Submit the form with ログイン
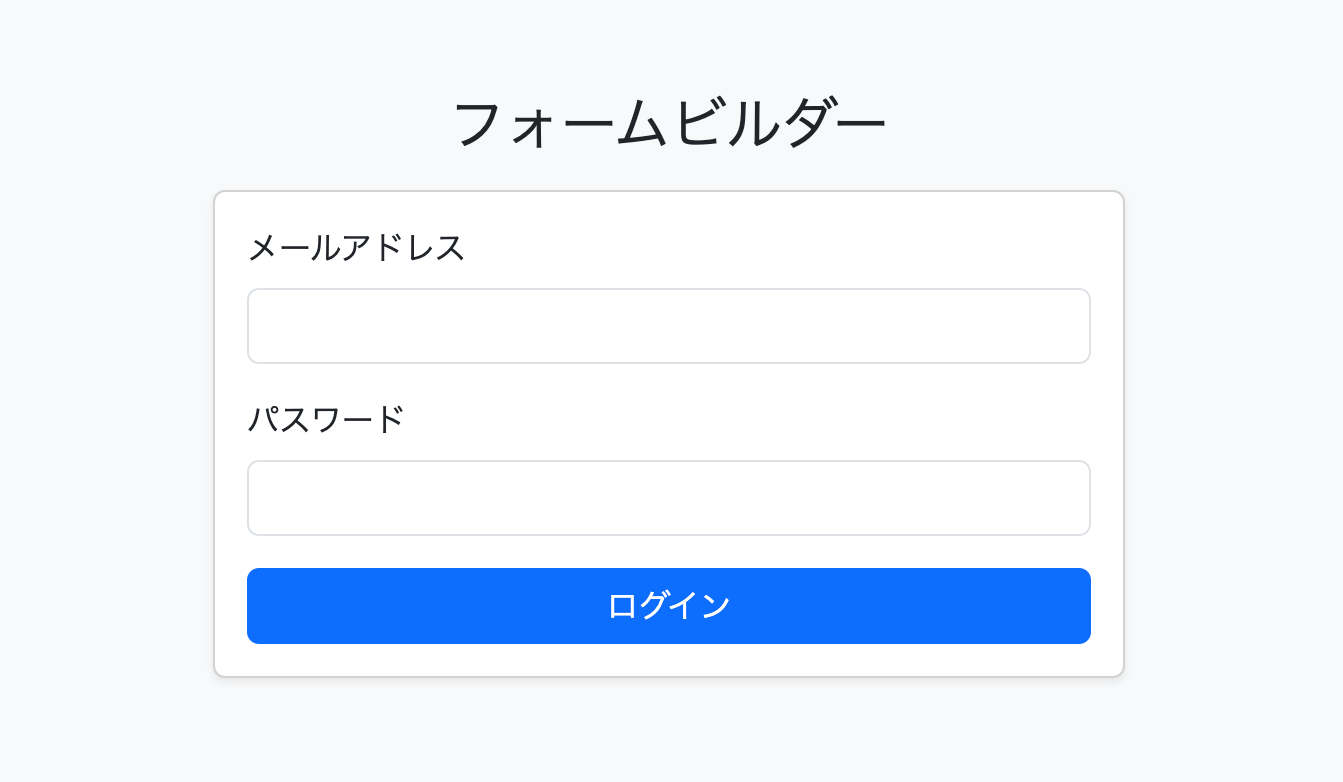Image resolution: width=1343 pixels, height=782 pixels. [668, 606]
